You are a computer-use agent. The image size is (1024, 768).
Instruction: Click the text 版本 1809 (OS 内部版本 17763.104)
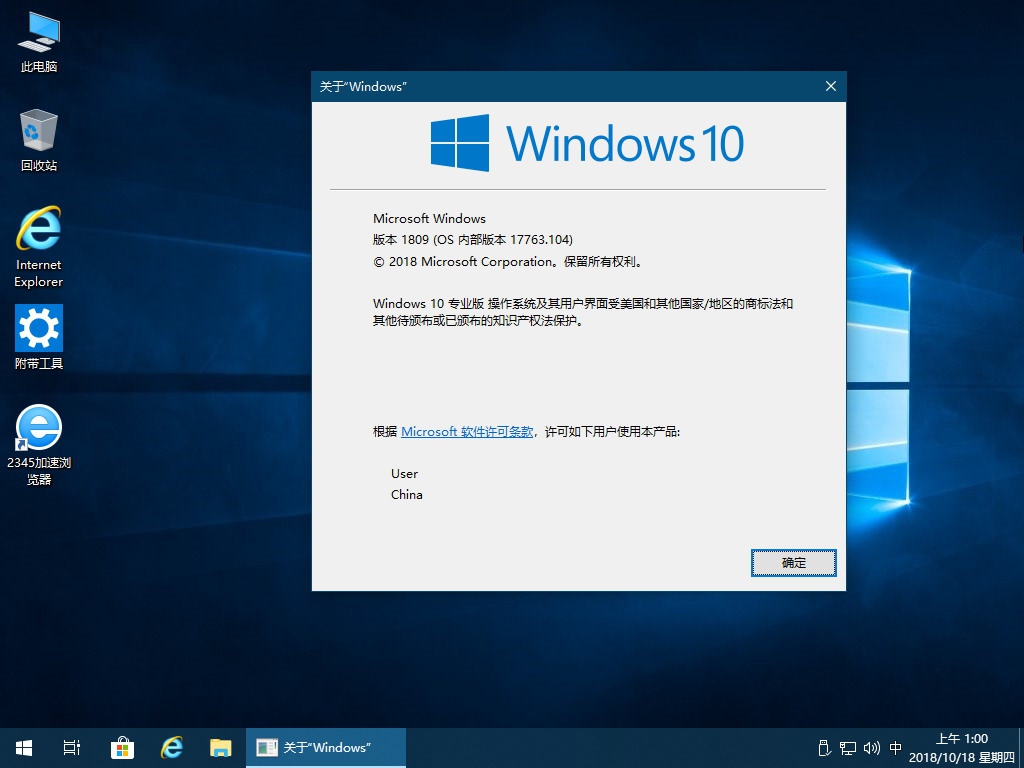coord(473,240)
